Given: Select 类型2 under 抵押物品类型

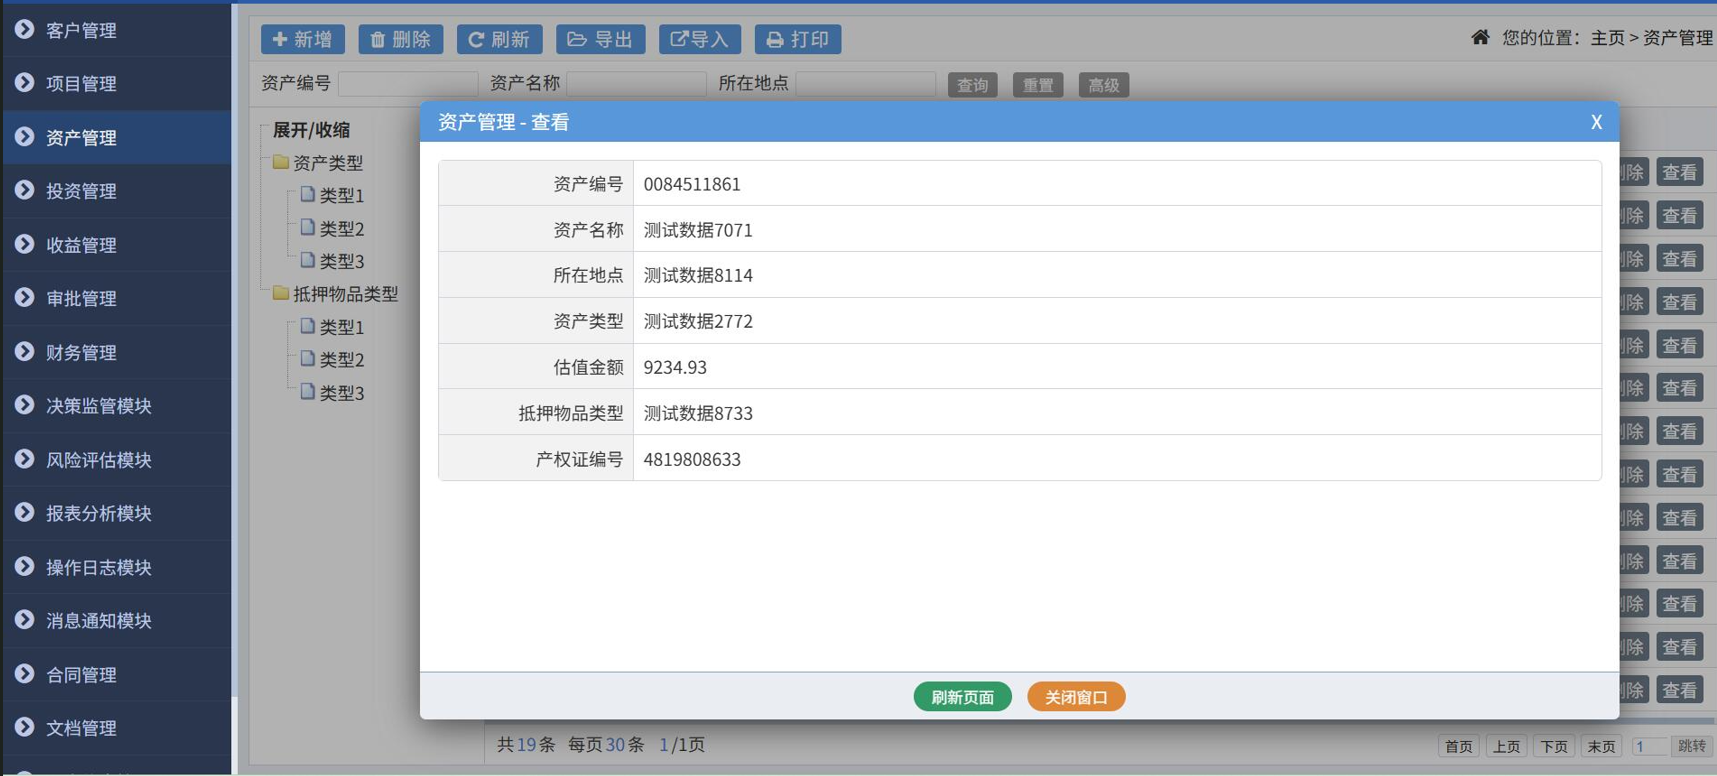Looking at the screenshot, I should click(x=341, y=359).
